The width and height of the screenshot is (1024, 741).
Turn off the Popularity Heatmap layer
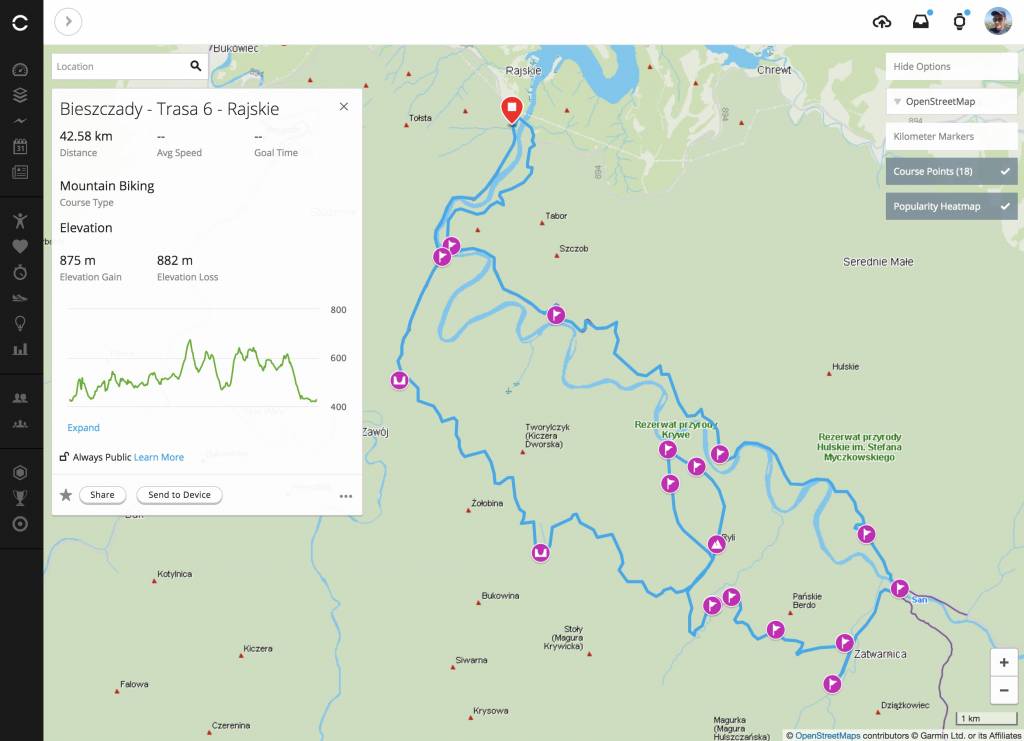951,206
